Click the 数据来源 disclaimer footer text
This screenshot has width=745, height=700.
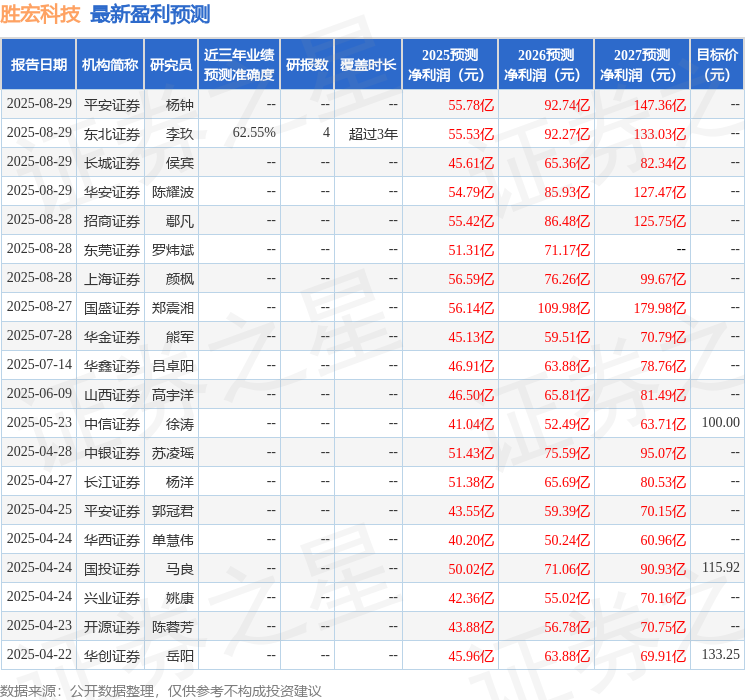pos(161,690)
